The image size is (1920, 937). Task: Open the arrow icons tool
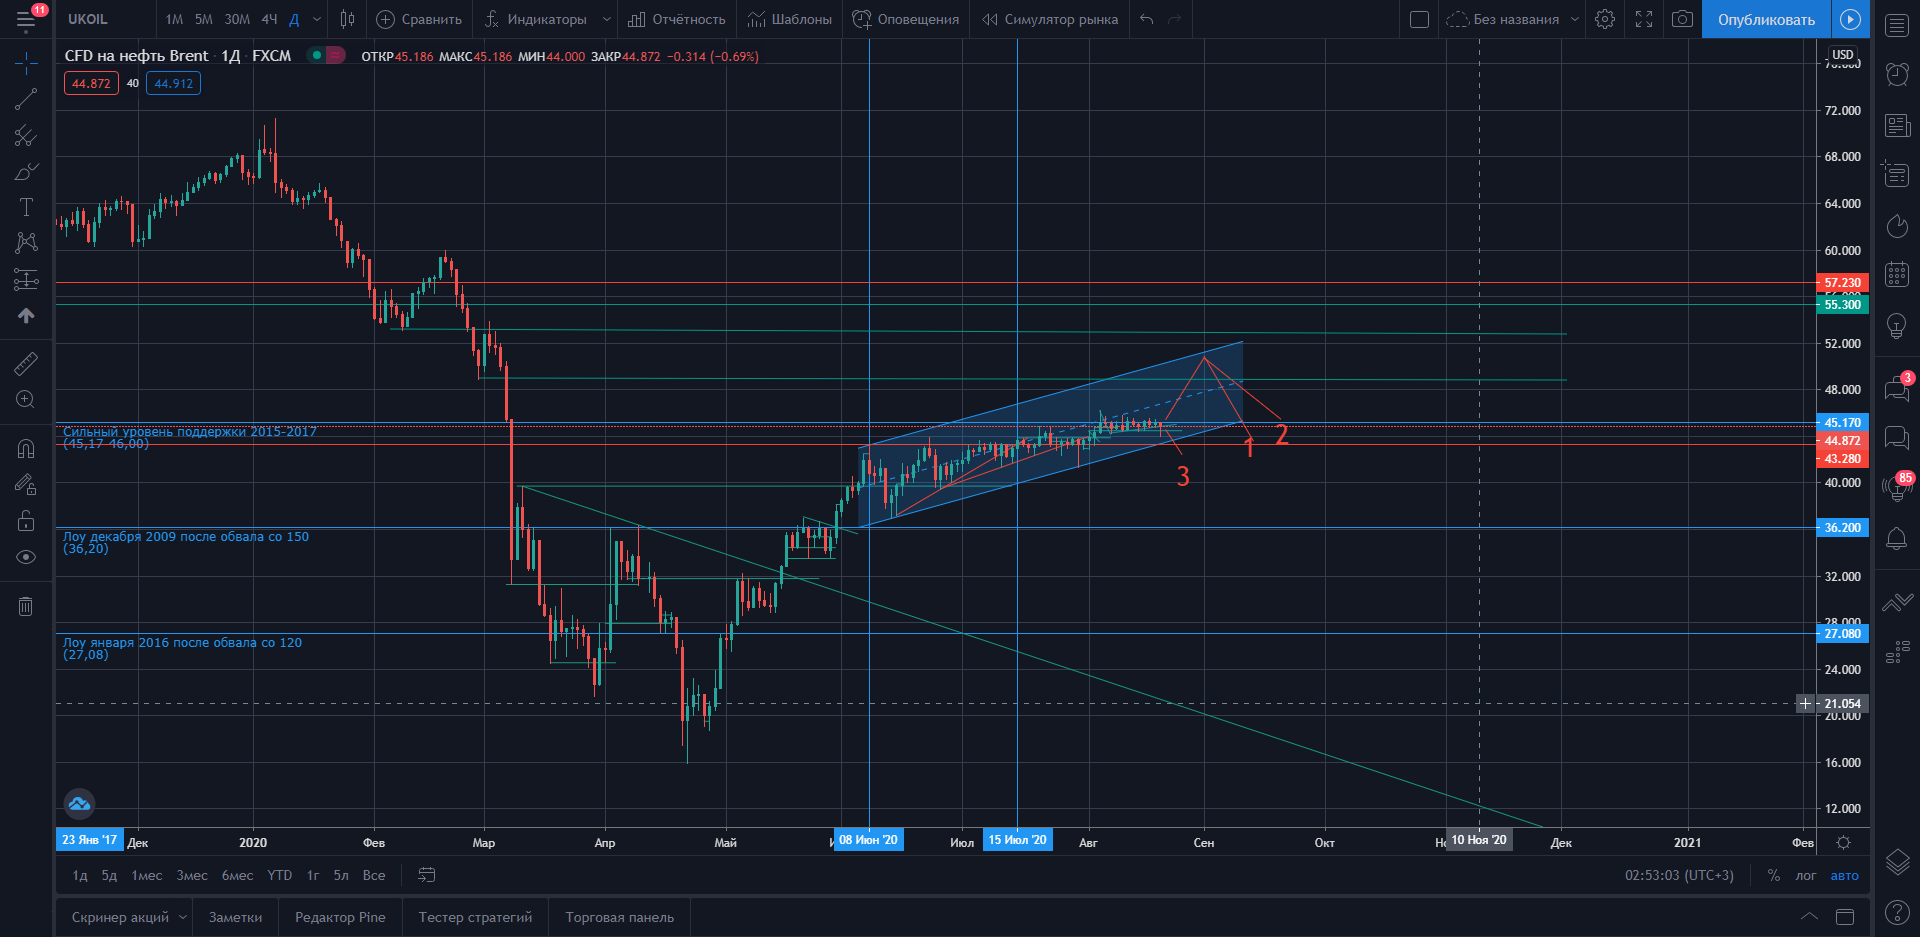click(x=26, y=315)
